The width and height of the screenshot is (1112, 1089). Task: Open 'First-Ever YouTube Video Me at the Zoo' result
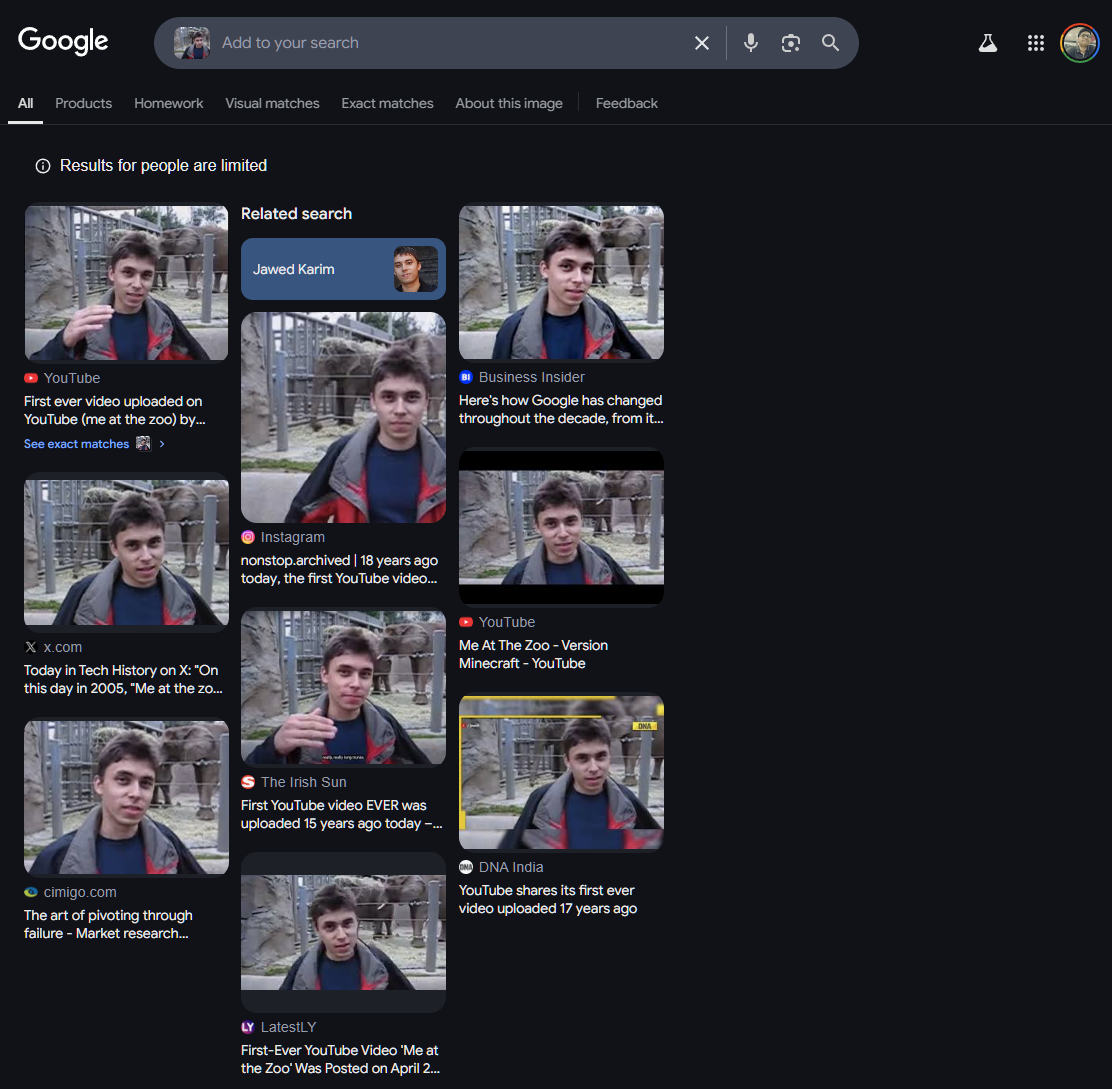[340, 1059]
